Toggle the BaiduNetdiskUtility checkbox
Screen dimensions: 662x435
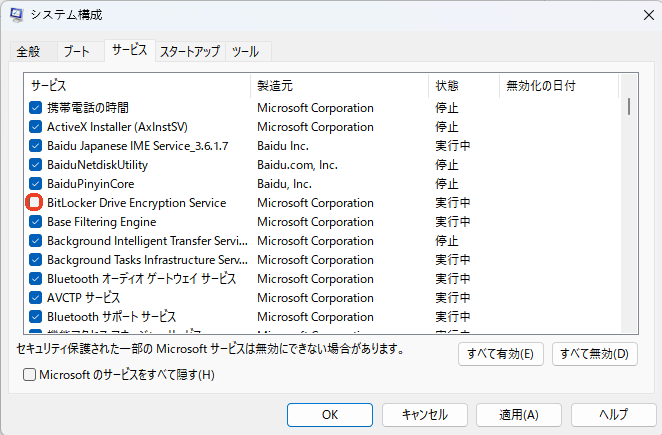point(36,165)
